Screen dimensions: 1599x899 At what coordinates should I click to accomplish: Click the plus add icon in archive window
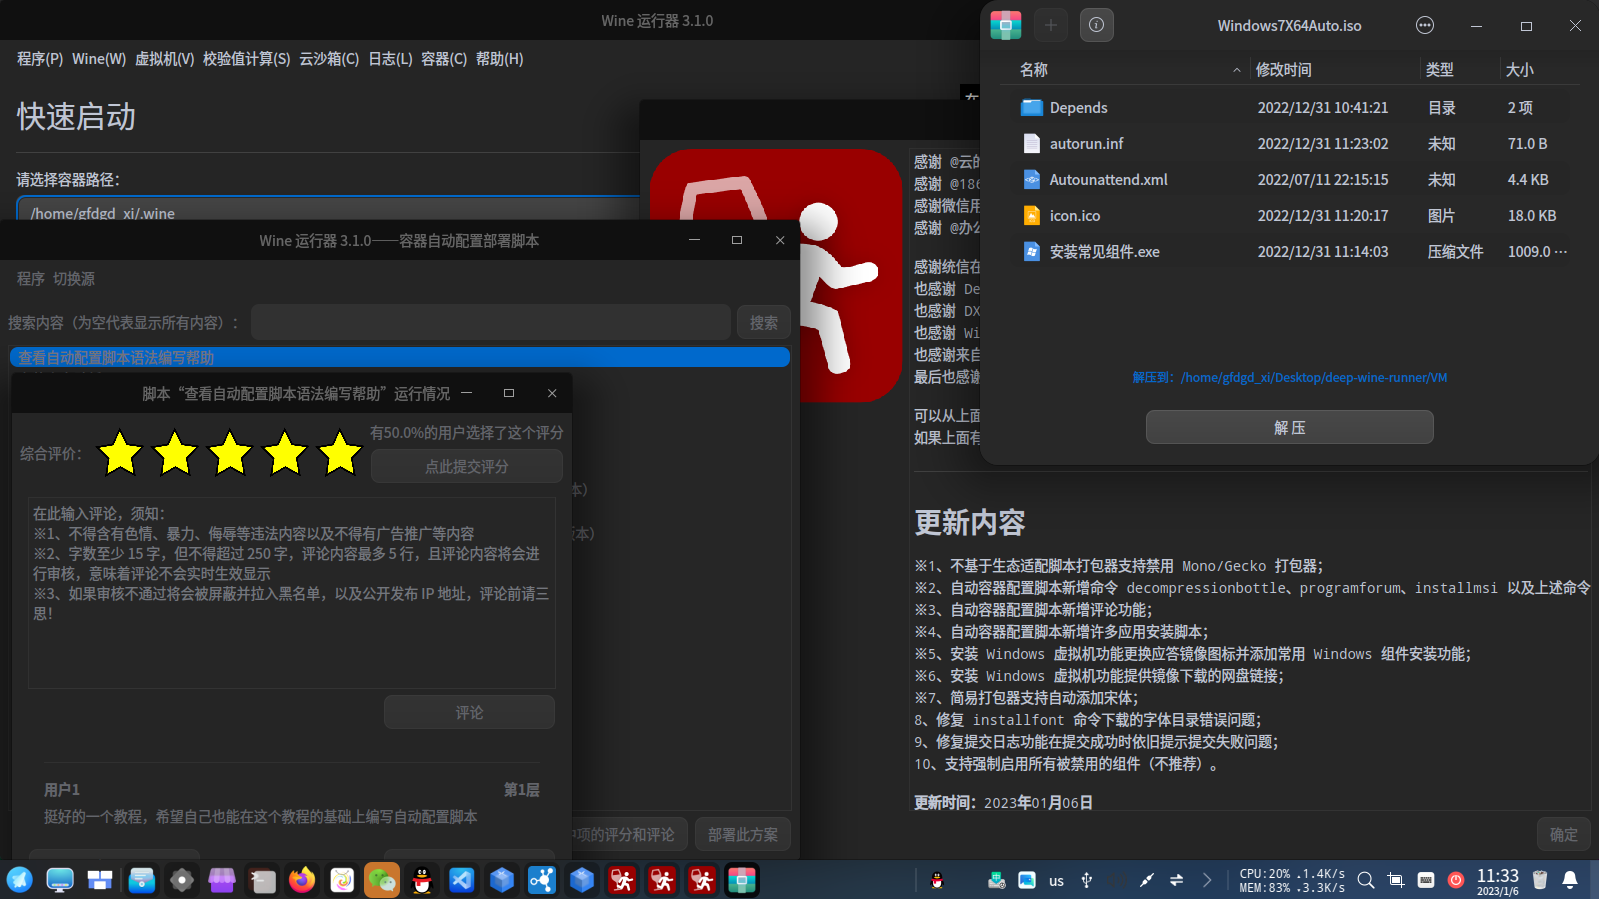pyautogui.click(x=1051, y=25)
